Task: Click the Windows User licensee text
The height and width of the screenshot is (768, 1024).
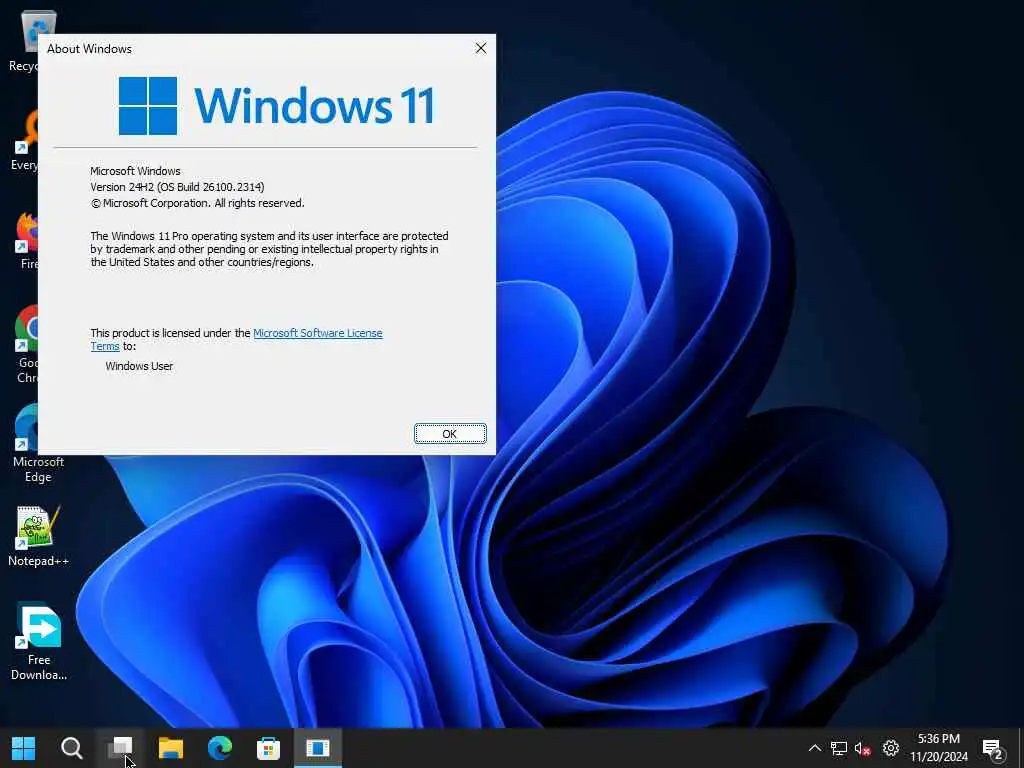Action: (x=139, y=366)
